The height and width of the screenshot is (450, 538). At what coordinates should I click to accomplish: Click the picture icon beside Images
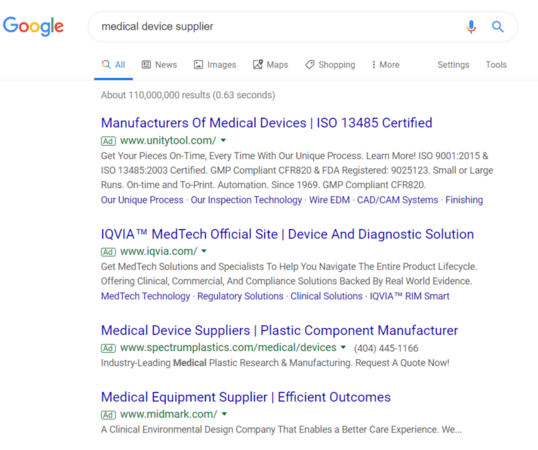pyautogui.click(x=198, y=64)
